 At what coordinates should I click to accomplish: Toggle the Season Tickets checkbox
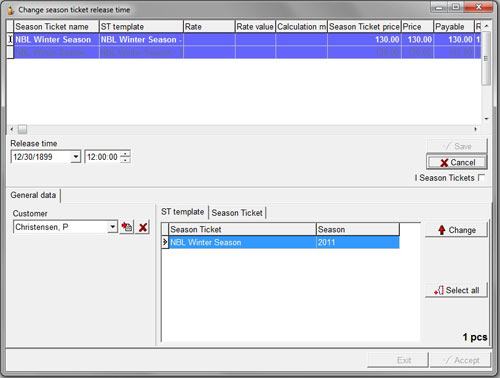tap(481, 177)
